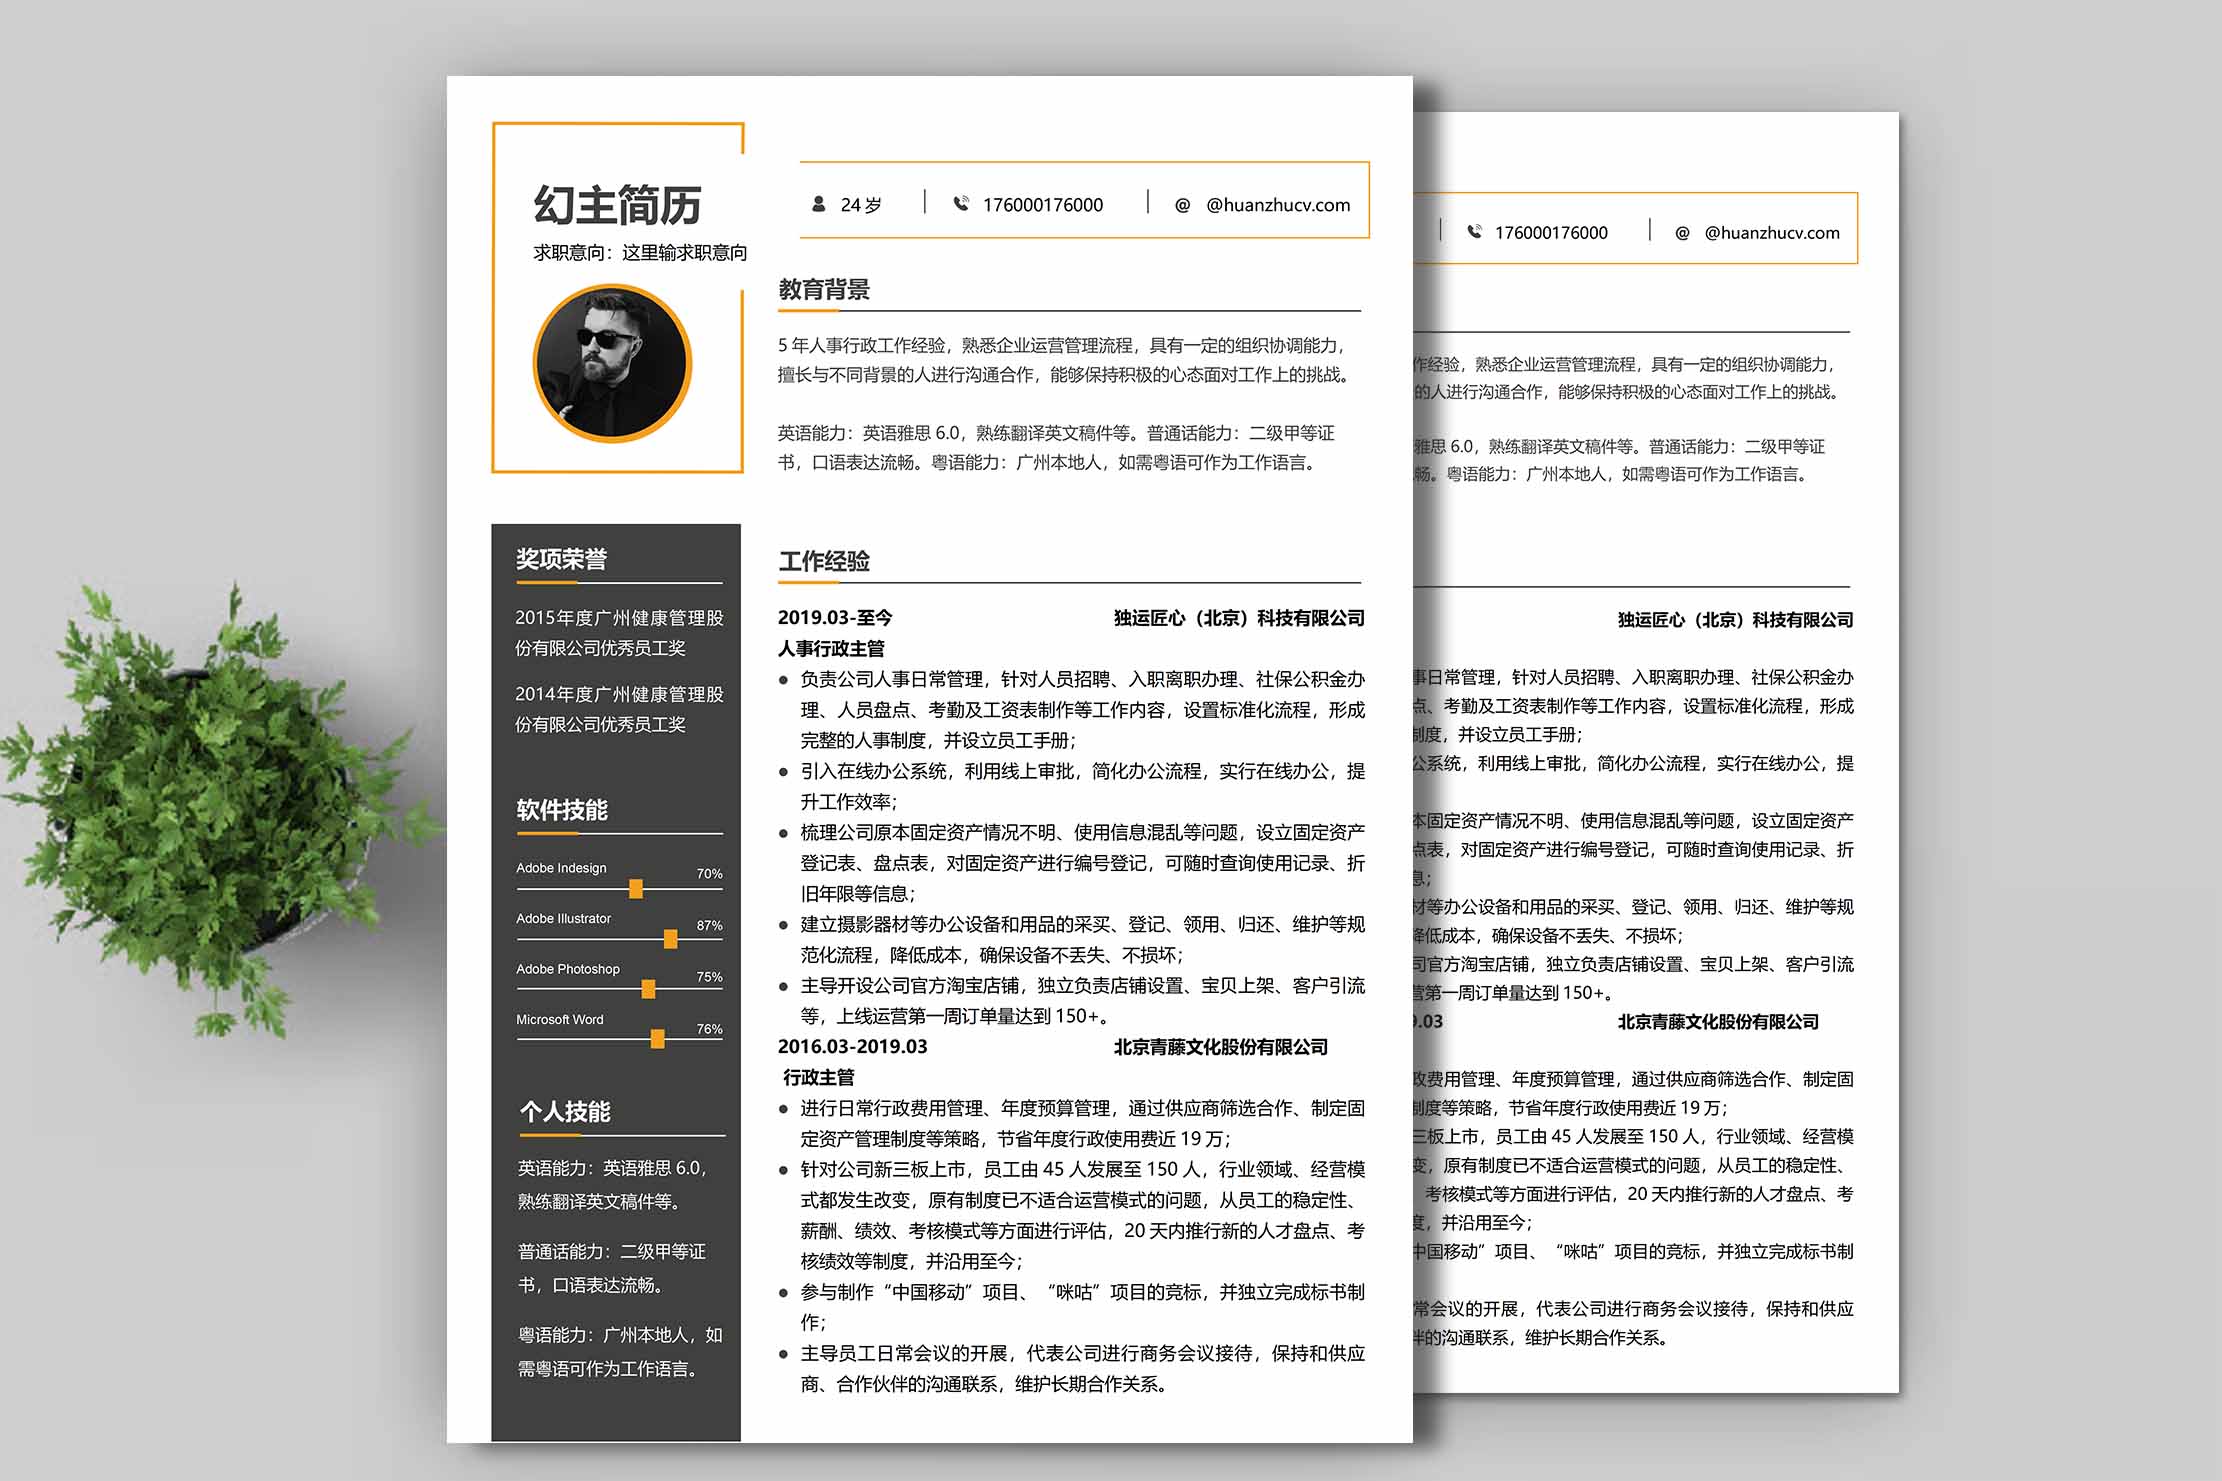The width and height of the screenshot is (2222, 1481).
Task: Click the person icon beside 24 岁
Action: point(818,204)
